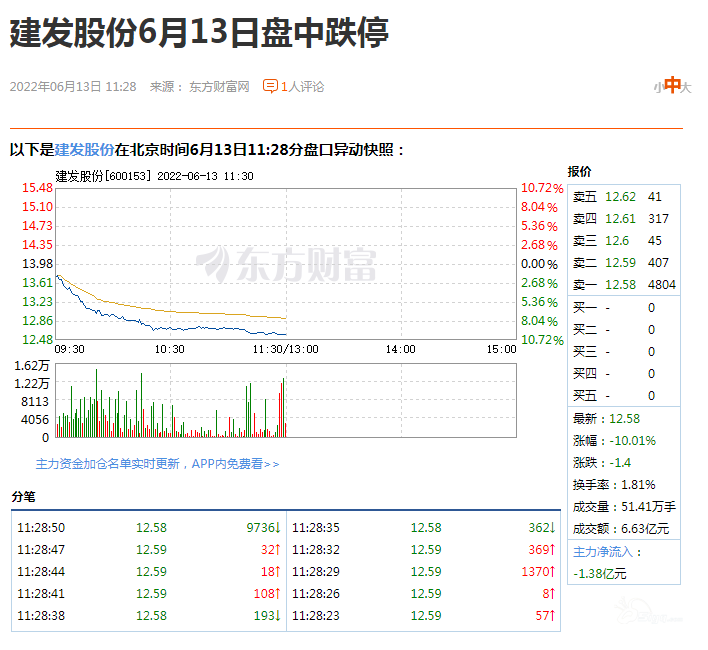Click the 11:28:29 tick row
Screen dimensions: 708x650
[x=423, y=572]
